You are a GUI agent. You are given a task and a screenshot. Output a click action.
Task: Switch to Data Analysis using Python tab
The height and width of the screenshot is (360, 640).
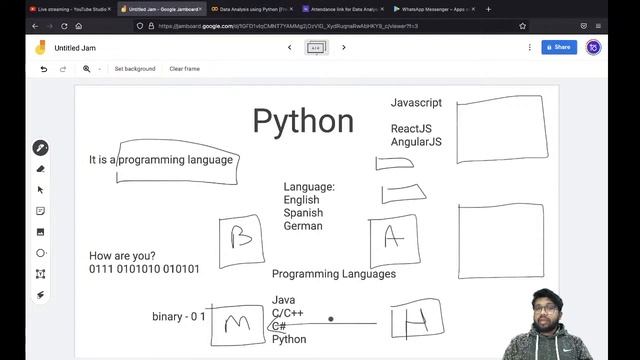(249, 9)
